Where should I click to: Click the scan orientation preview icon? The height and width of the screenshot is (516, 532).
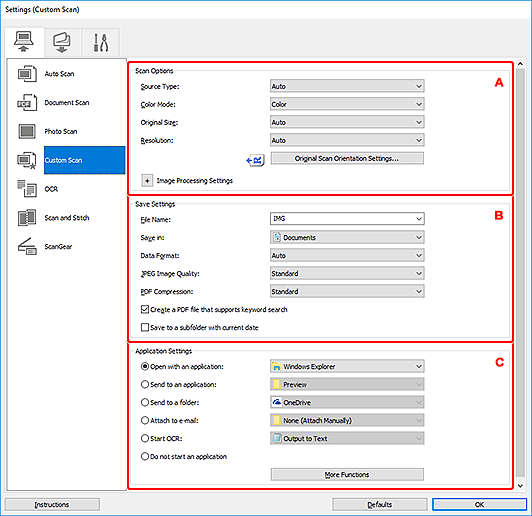point(255,160)
